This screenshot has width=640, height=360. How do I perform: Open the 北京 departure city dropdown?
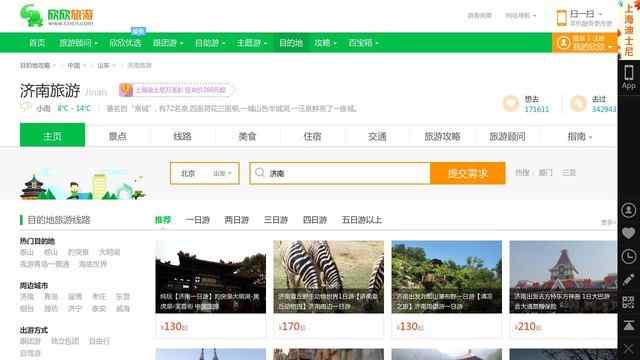pyautogui.click(x=205, y=173)
